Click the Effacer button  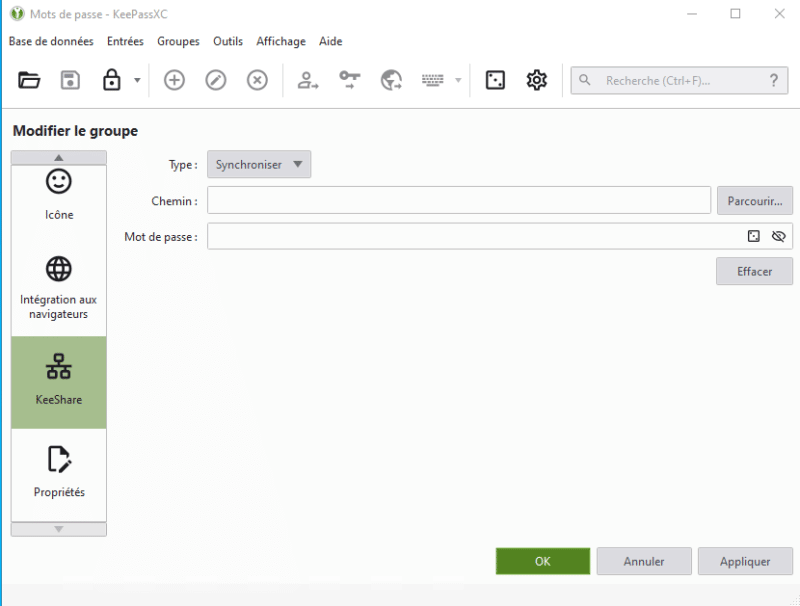coord(754,271)
